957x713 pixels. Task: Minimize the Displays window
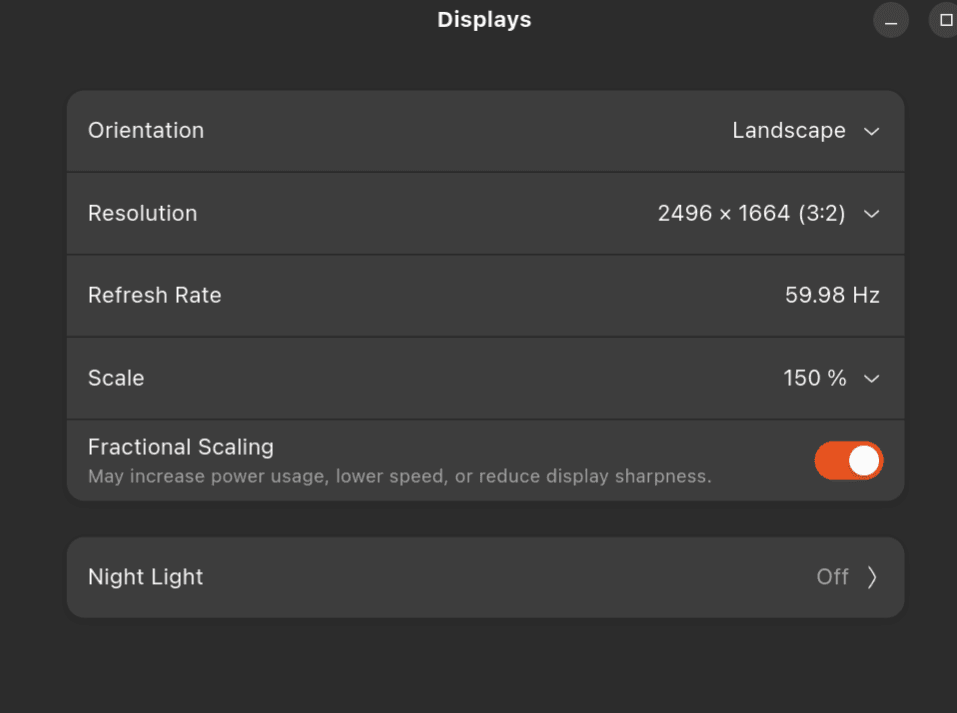click(890, 21)
